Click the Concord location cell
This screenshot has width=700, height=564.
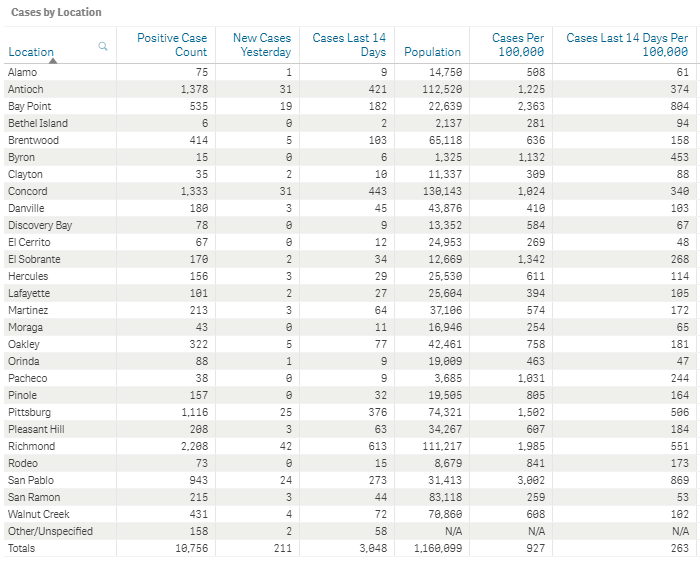click(28, 191)
